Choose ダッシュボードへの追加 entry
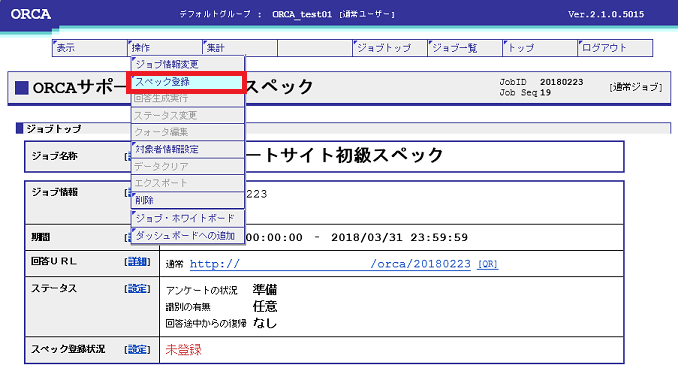The height and width of the screenshot is (371, 678). click(188, 236)
